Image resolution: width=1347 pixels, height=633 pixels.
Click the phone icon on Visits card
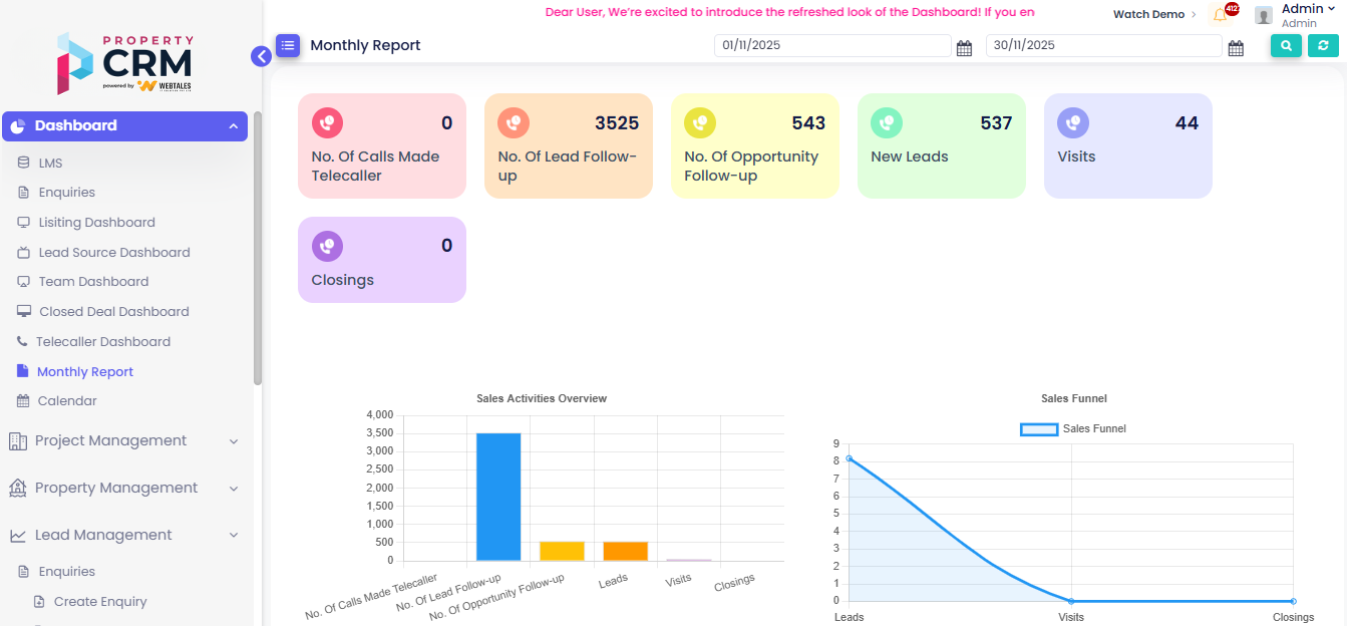1073,123
